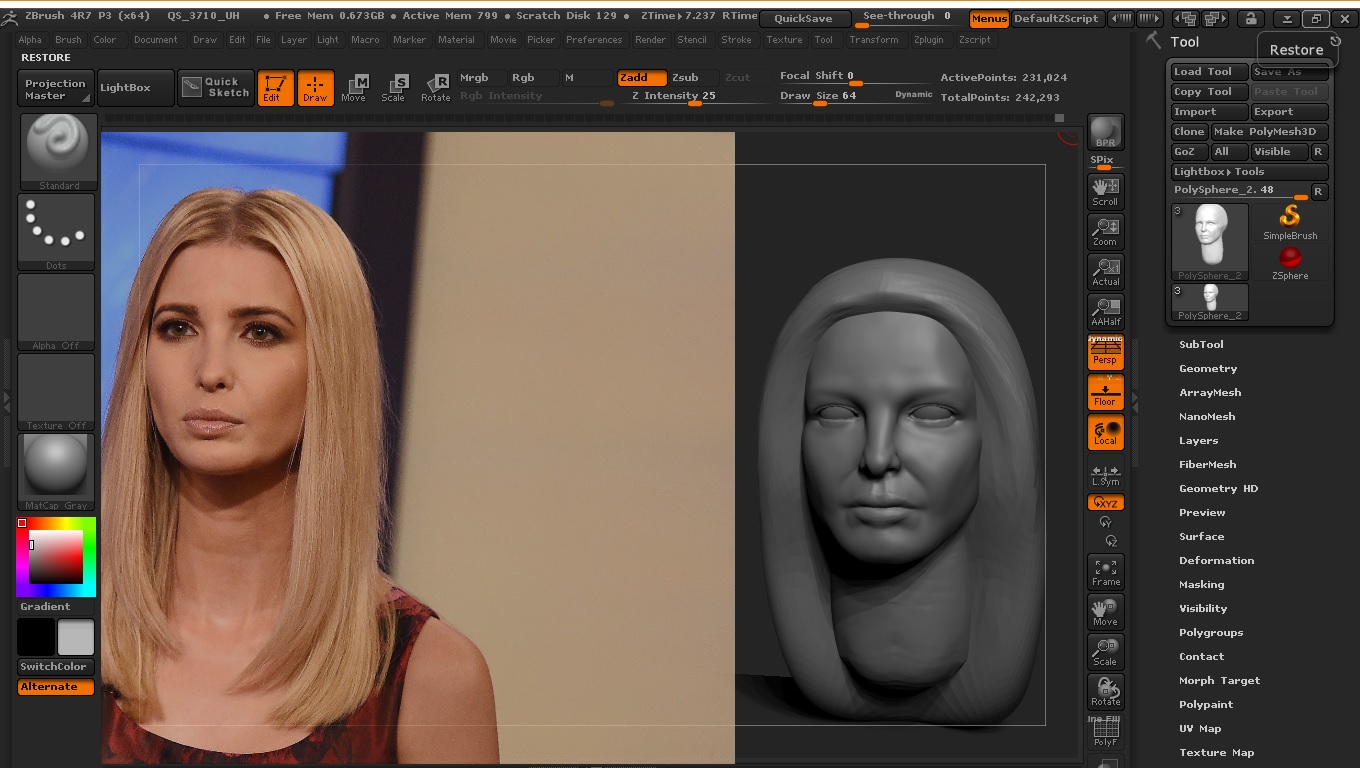Click the BPR render icon
Screen dimensions: 1360x768
pos(1105,131)
